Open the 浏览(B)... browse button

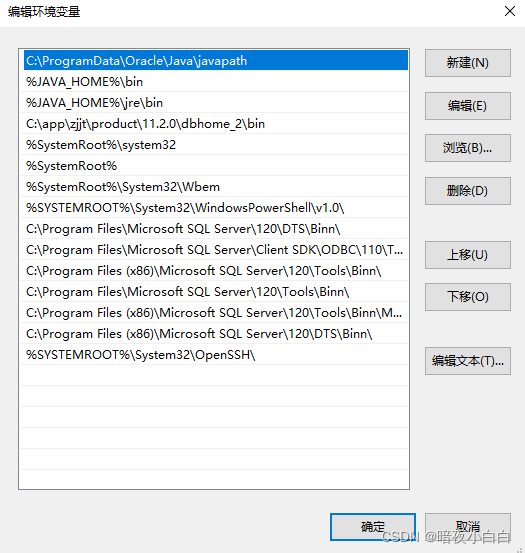pos(468,148)
